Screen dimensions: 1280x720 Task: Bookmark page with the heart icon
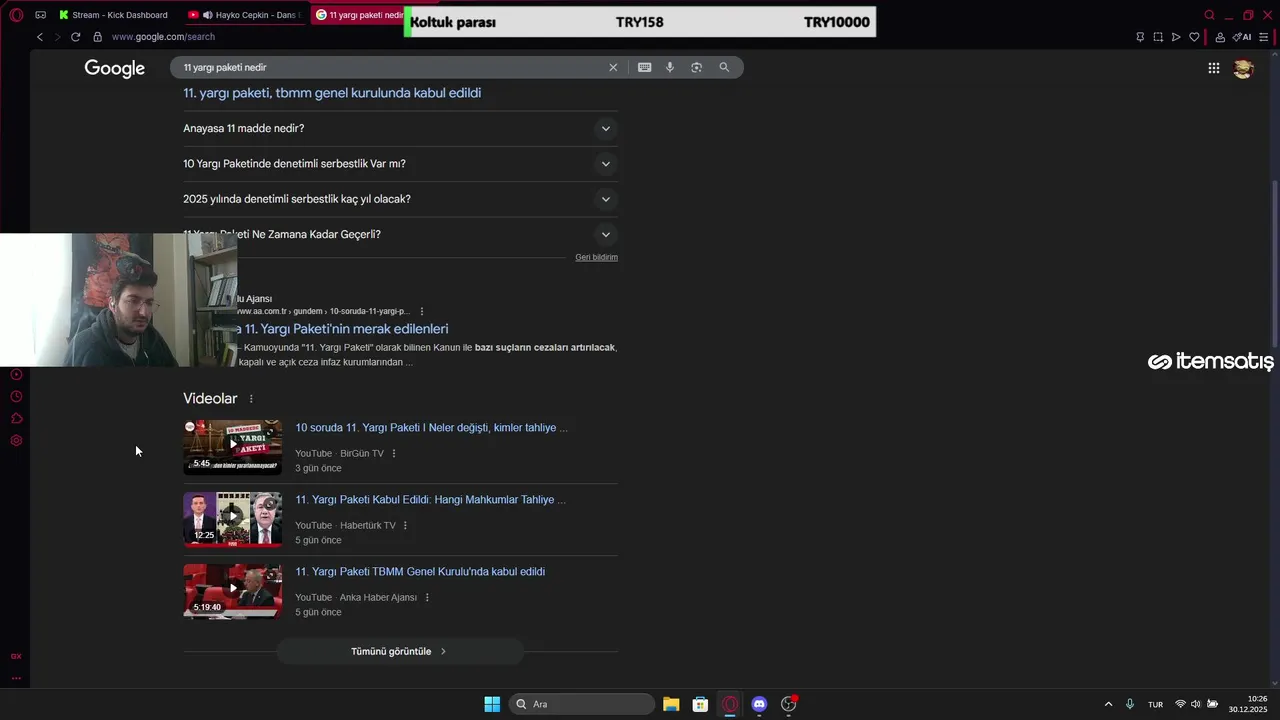click(x=1194, y=37)
